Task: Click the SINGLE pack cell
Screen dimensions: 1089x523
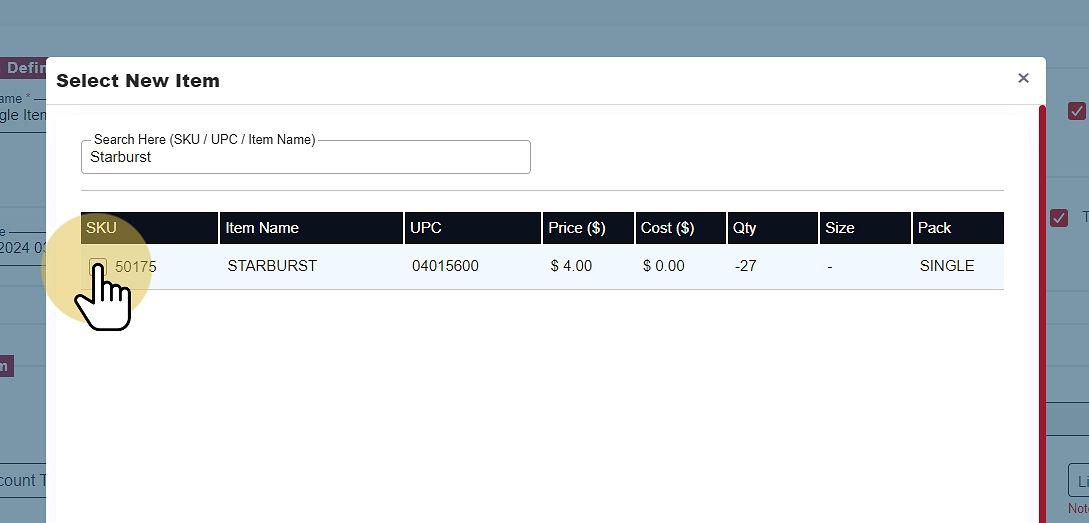Action: [x=947, y=266]
